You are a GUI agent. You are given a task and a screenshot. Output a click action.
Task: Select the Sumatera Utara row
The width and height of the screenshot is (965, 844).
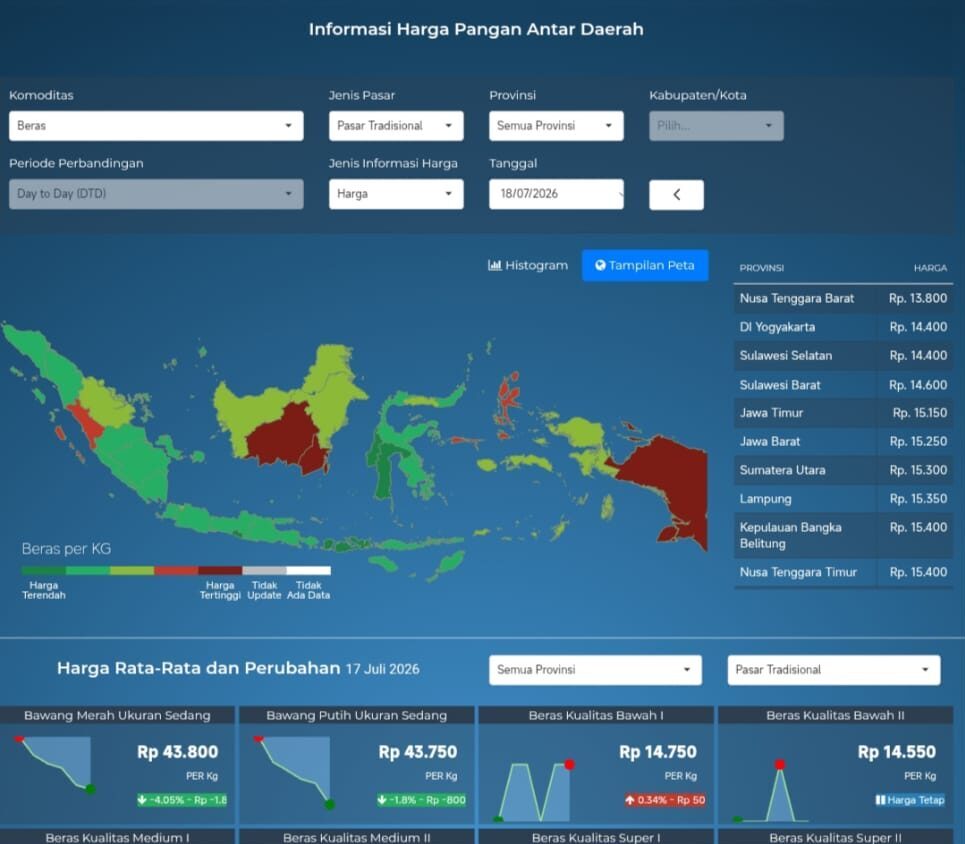point(843,470)
